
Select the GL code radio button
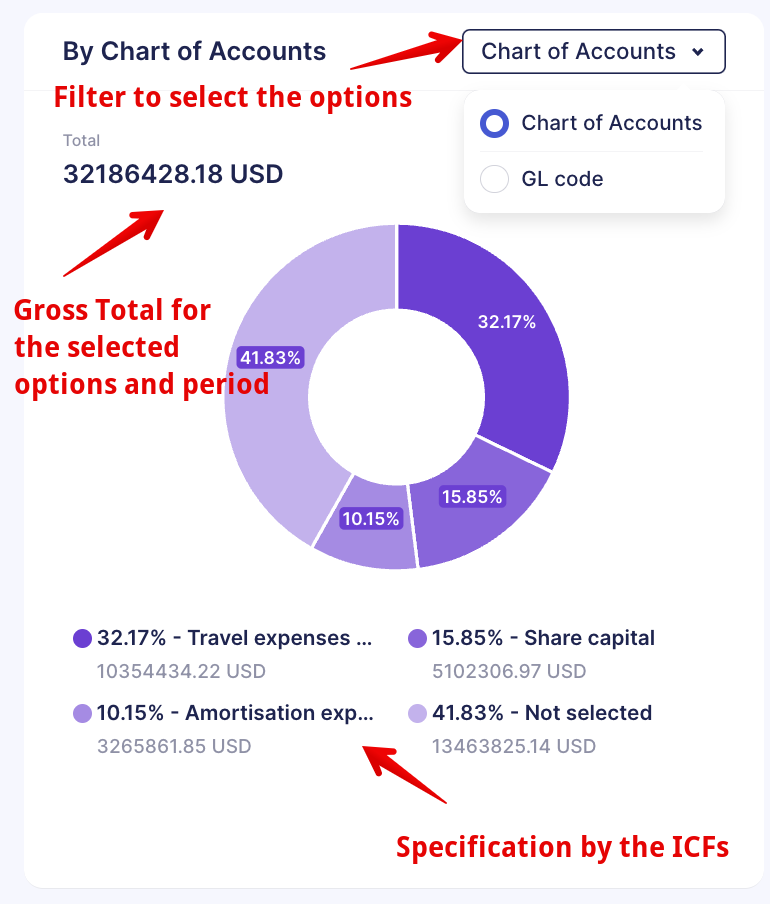pos(494,179)
